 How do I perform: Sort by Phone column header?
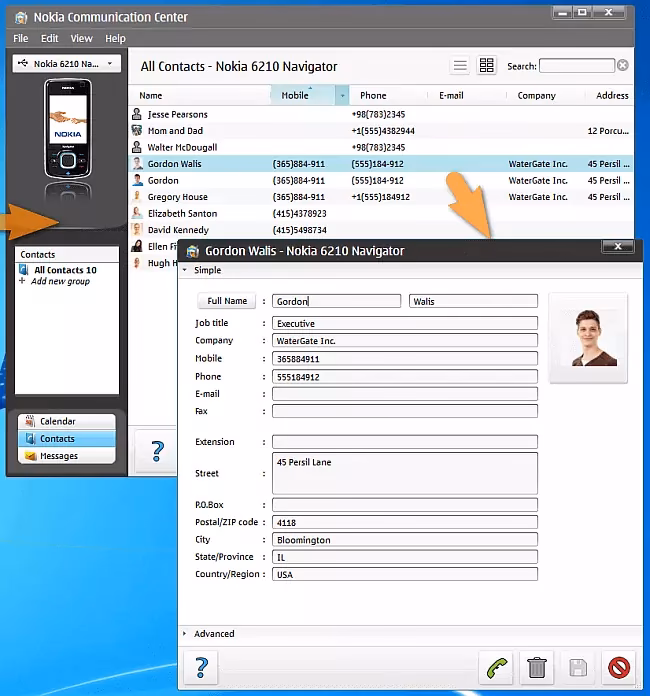373,95
